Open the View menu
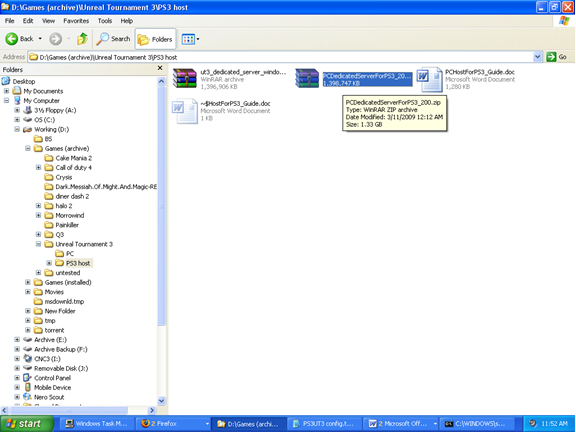 [x=48, y=21]
